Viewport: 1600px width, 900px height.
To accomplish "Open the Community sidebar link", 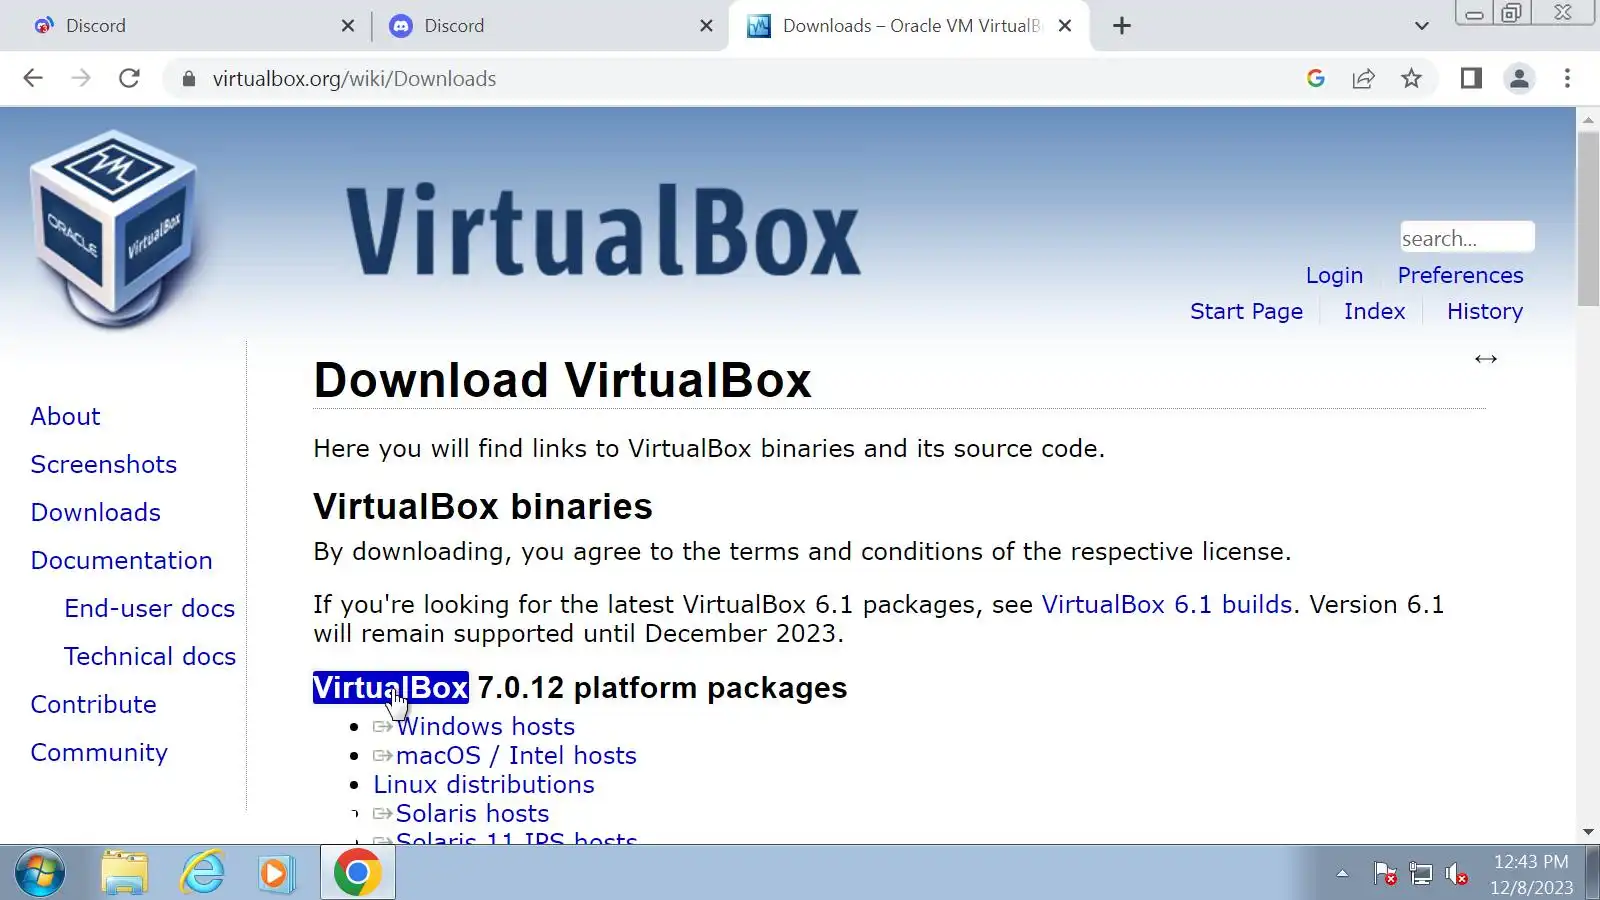I will [99, 752].
